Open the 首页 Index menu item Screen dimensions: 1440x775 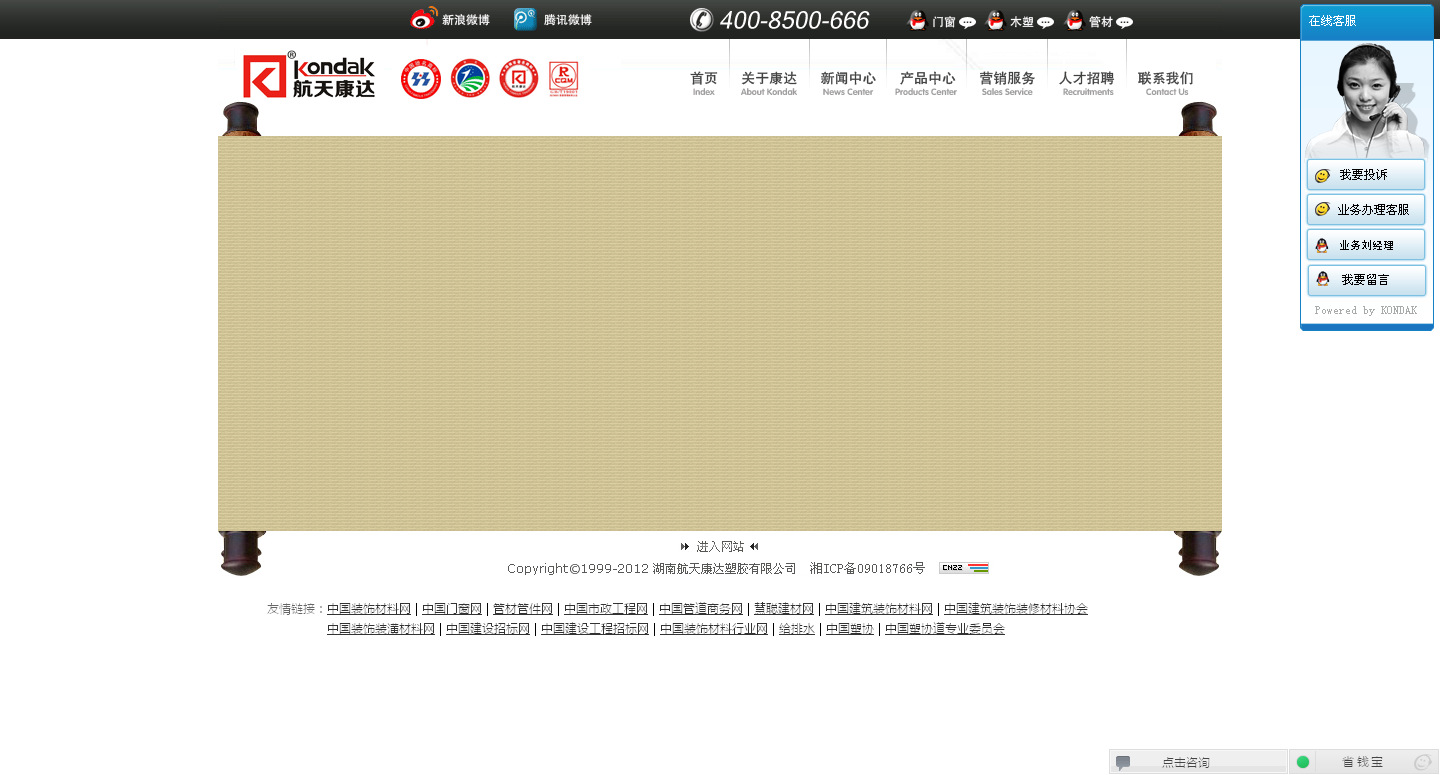click(x=704, y=83)
